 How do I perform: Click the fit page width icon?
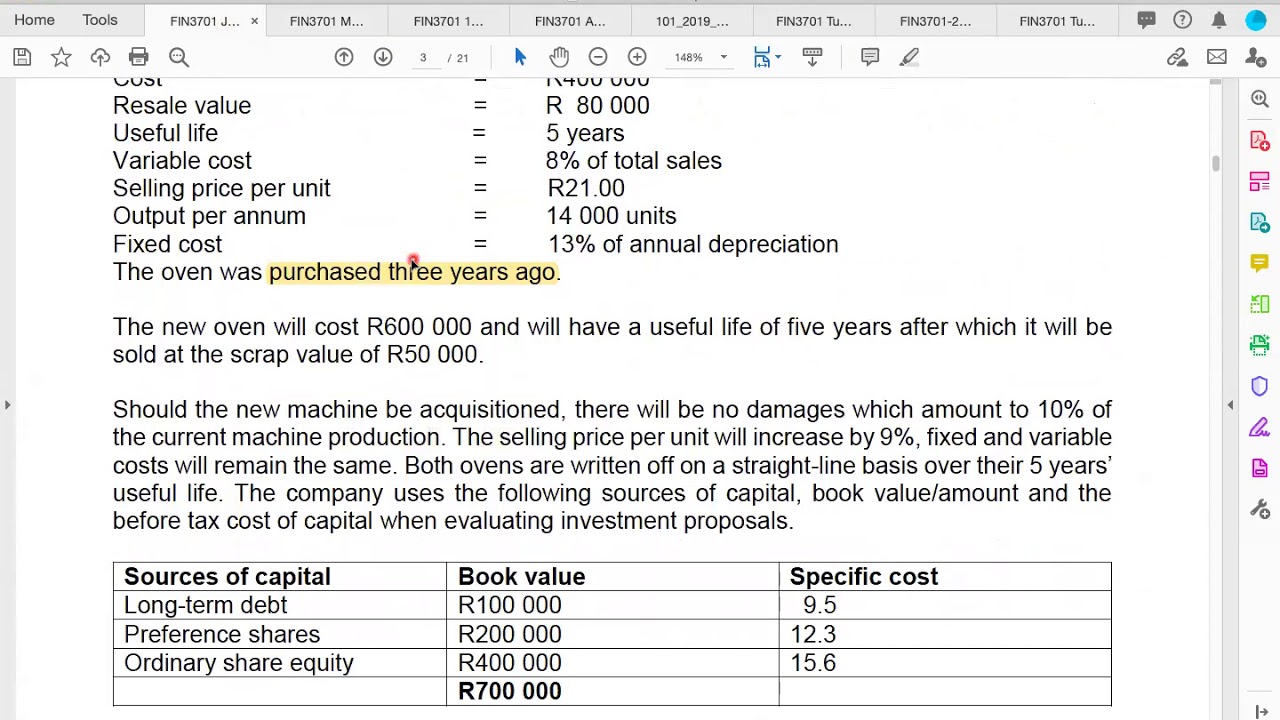762,57
